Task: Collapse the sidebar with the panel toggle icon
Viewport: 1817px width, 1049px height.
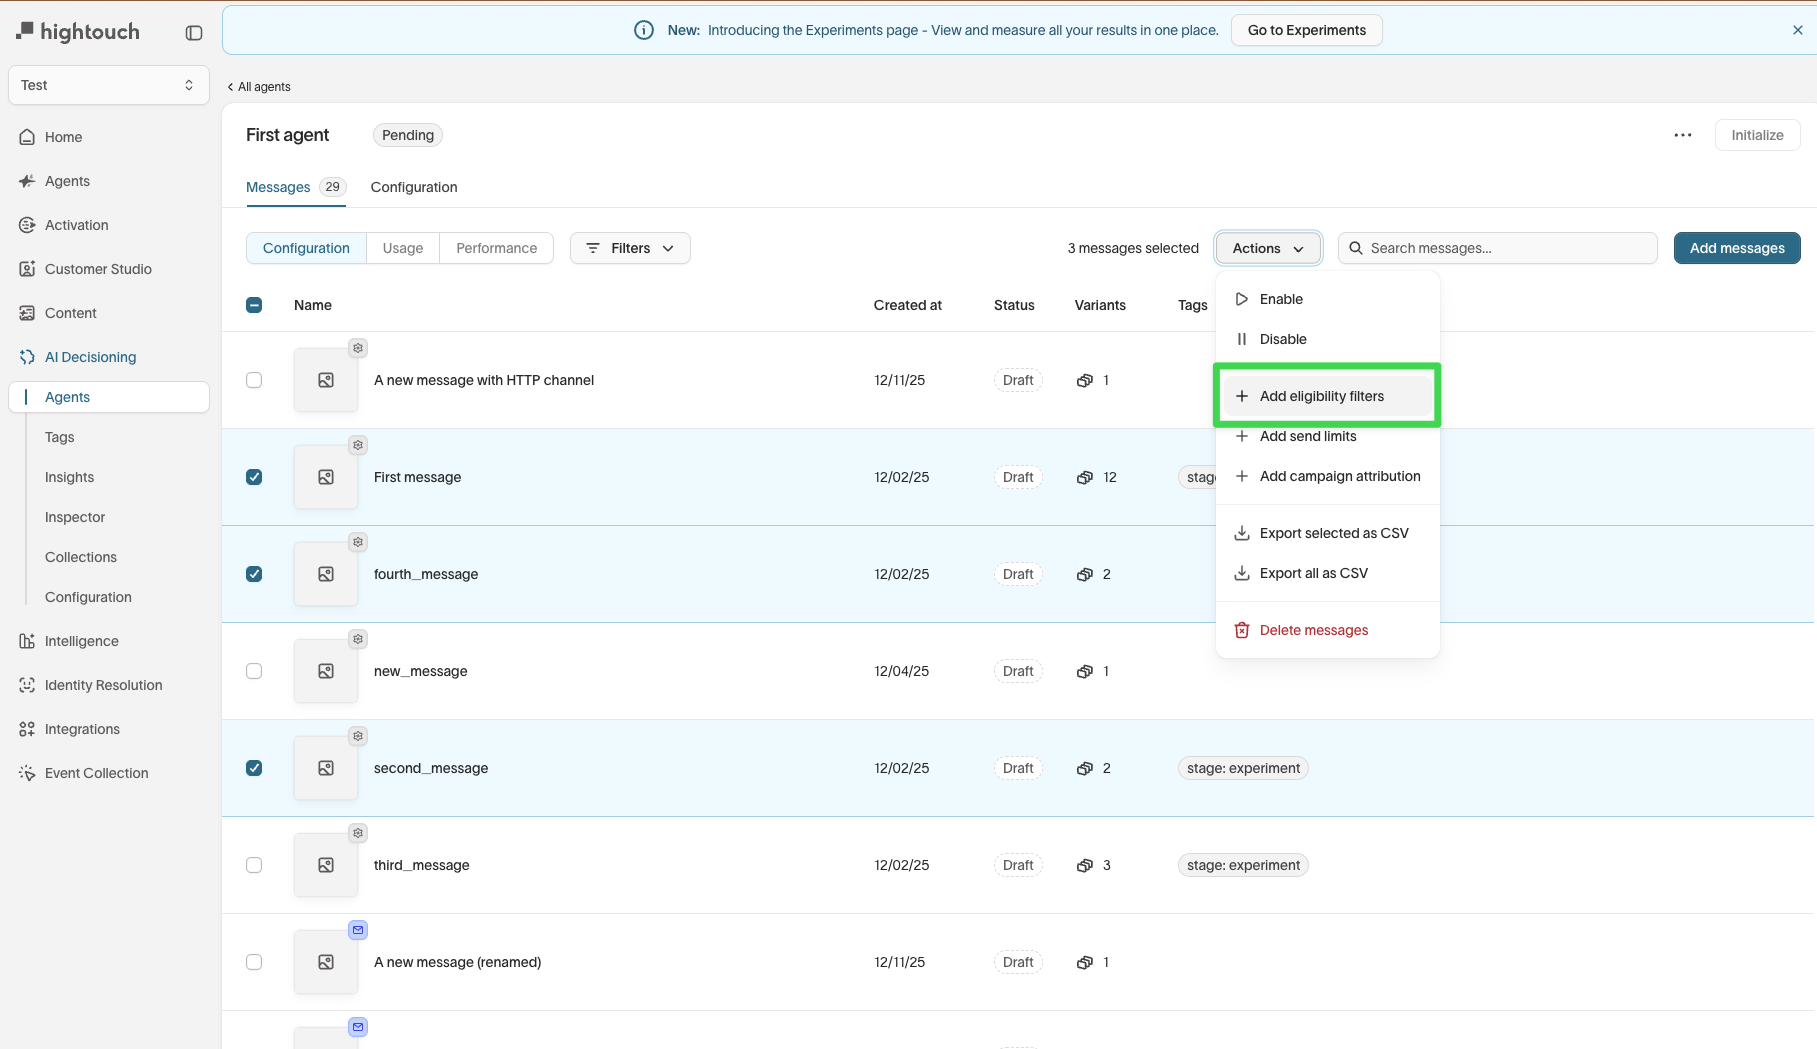Action: (x=193, y=32)
